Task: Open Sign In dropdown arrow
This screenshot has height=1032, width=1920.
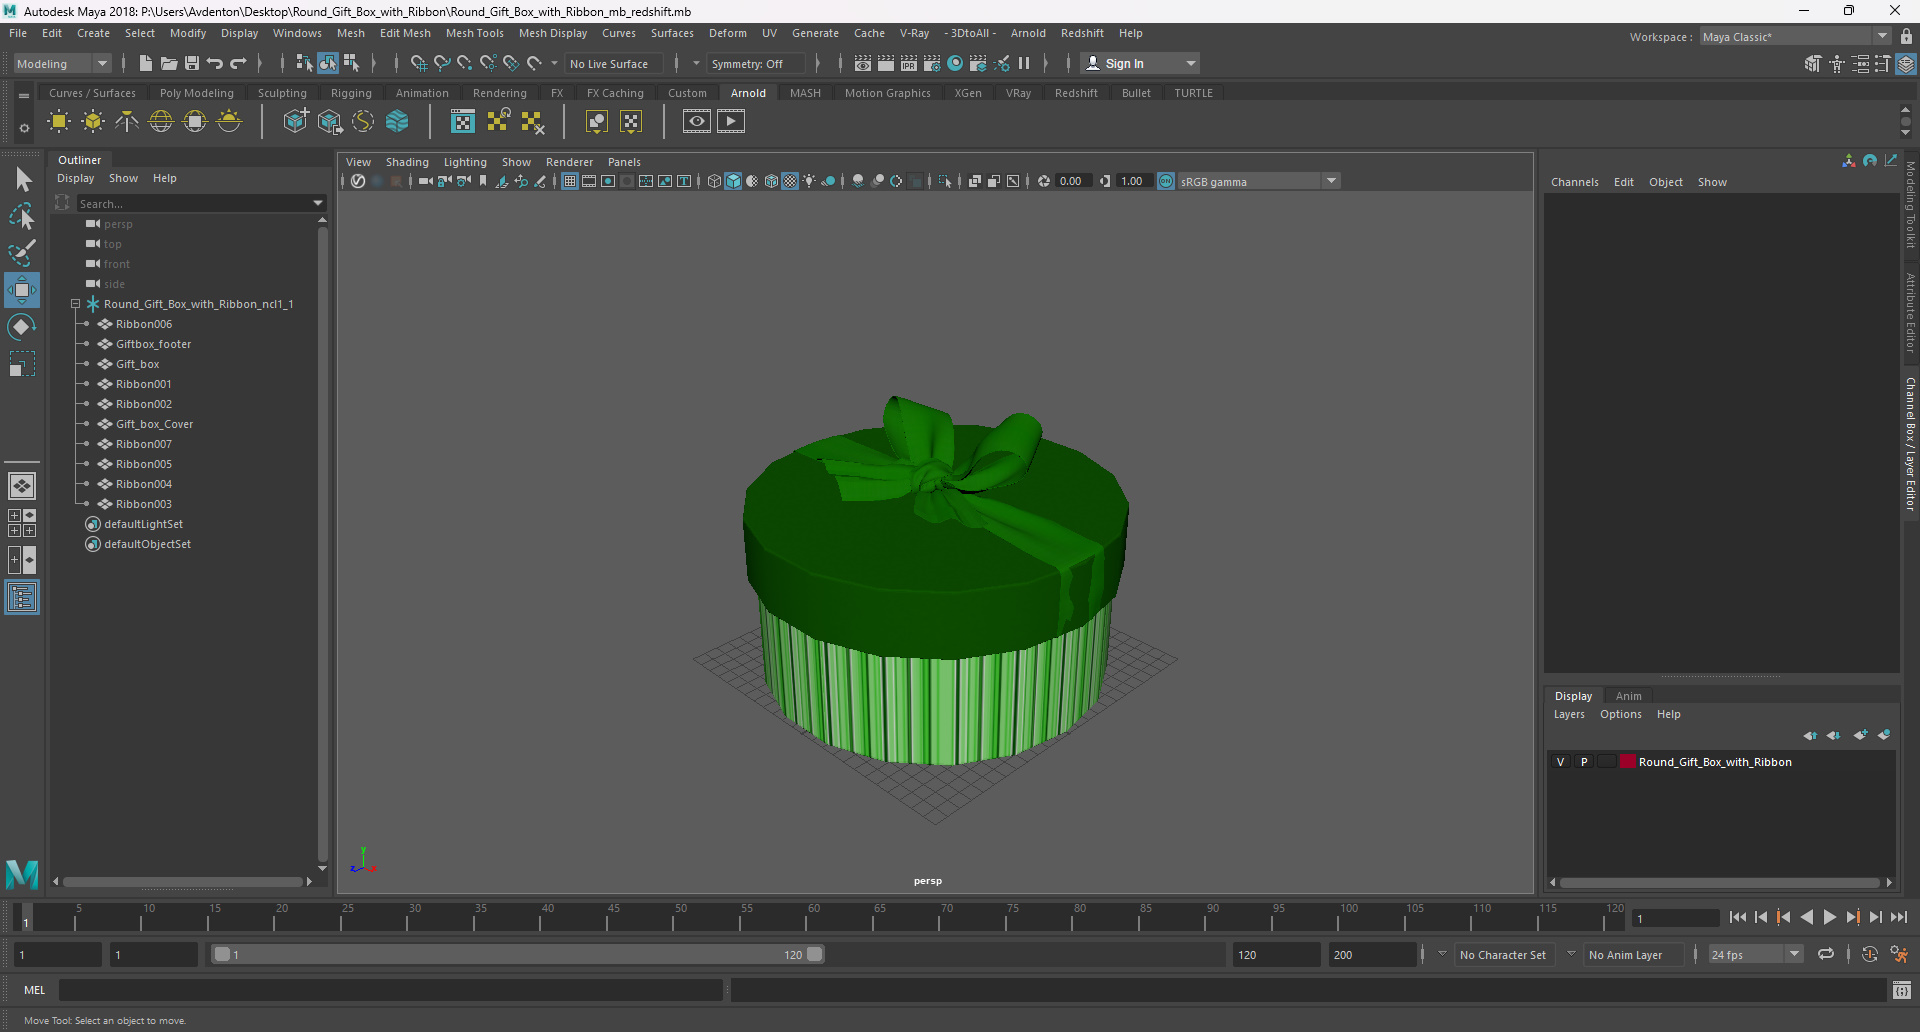Action: [1190, 63]
